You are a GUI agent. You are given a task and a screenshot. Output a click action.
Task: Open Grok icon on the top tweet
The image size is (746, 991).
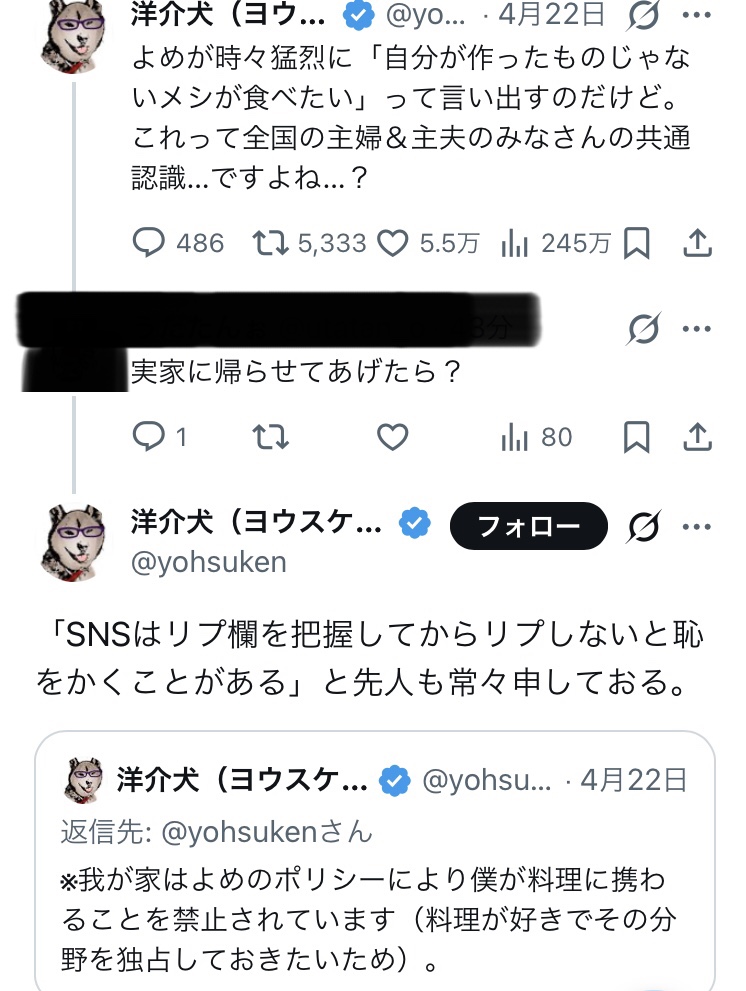tap(642, 16)
